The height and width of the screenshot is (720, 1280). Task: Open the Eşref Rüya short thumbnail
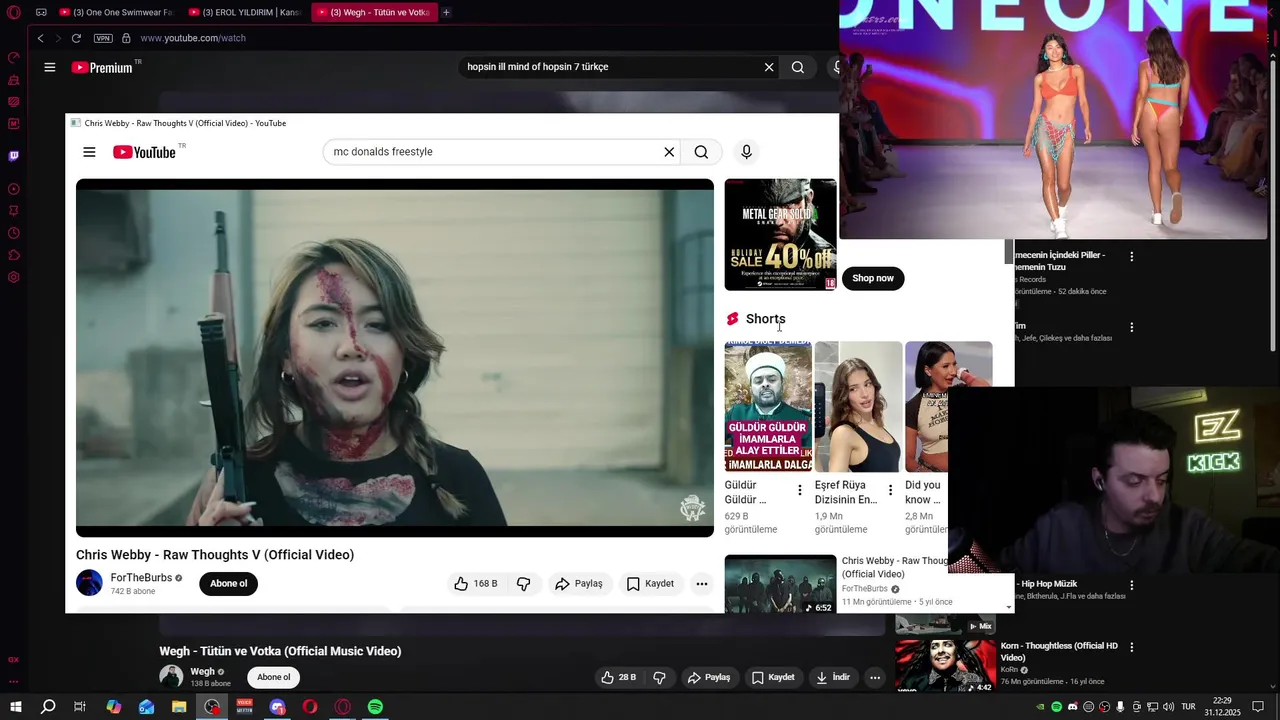(x=858, y=407)
